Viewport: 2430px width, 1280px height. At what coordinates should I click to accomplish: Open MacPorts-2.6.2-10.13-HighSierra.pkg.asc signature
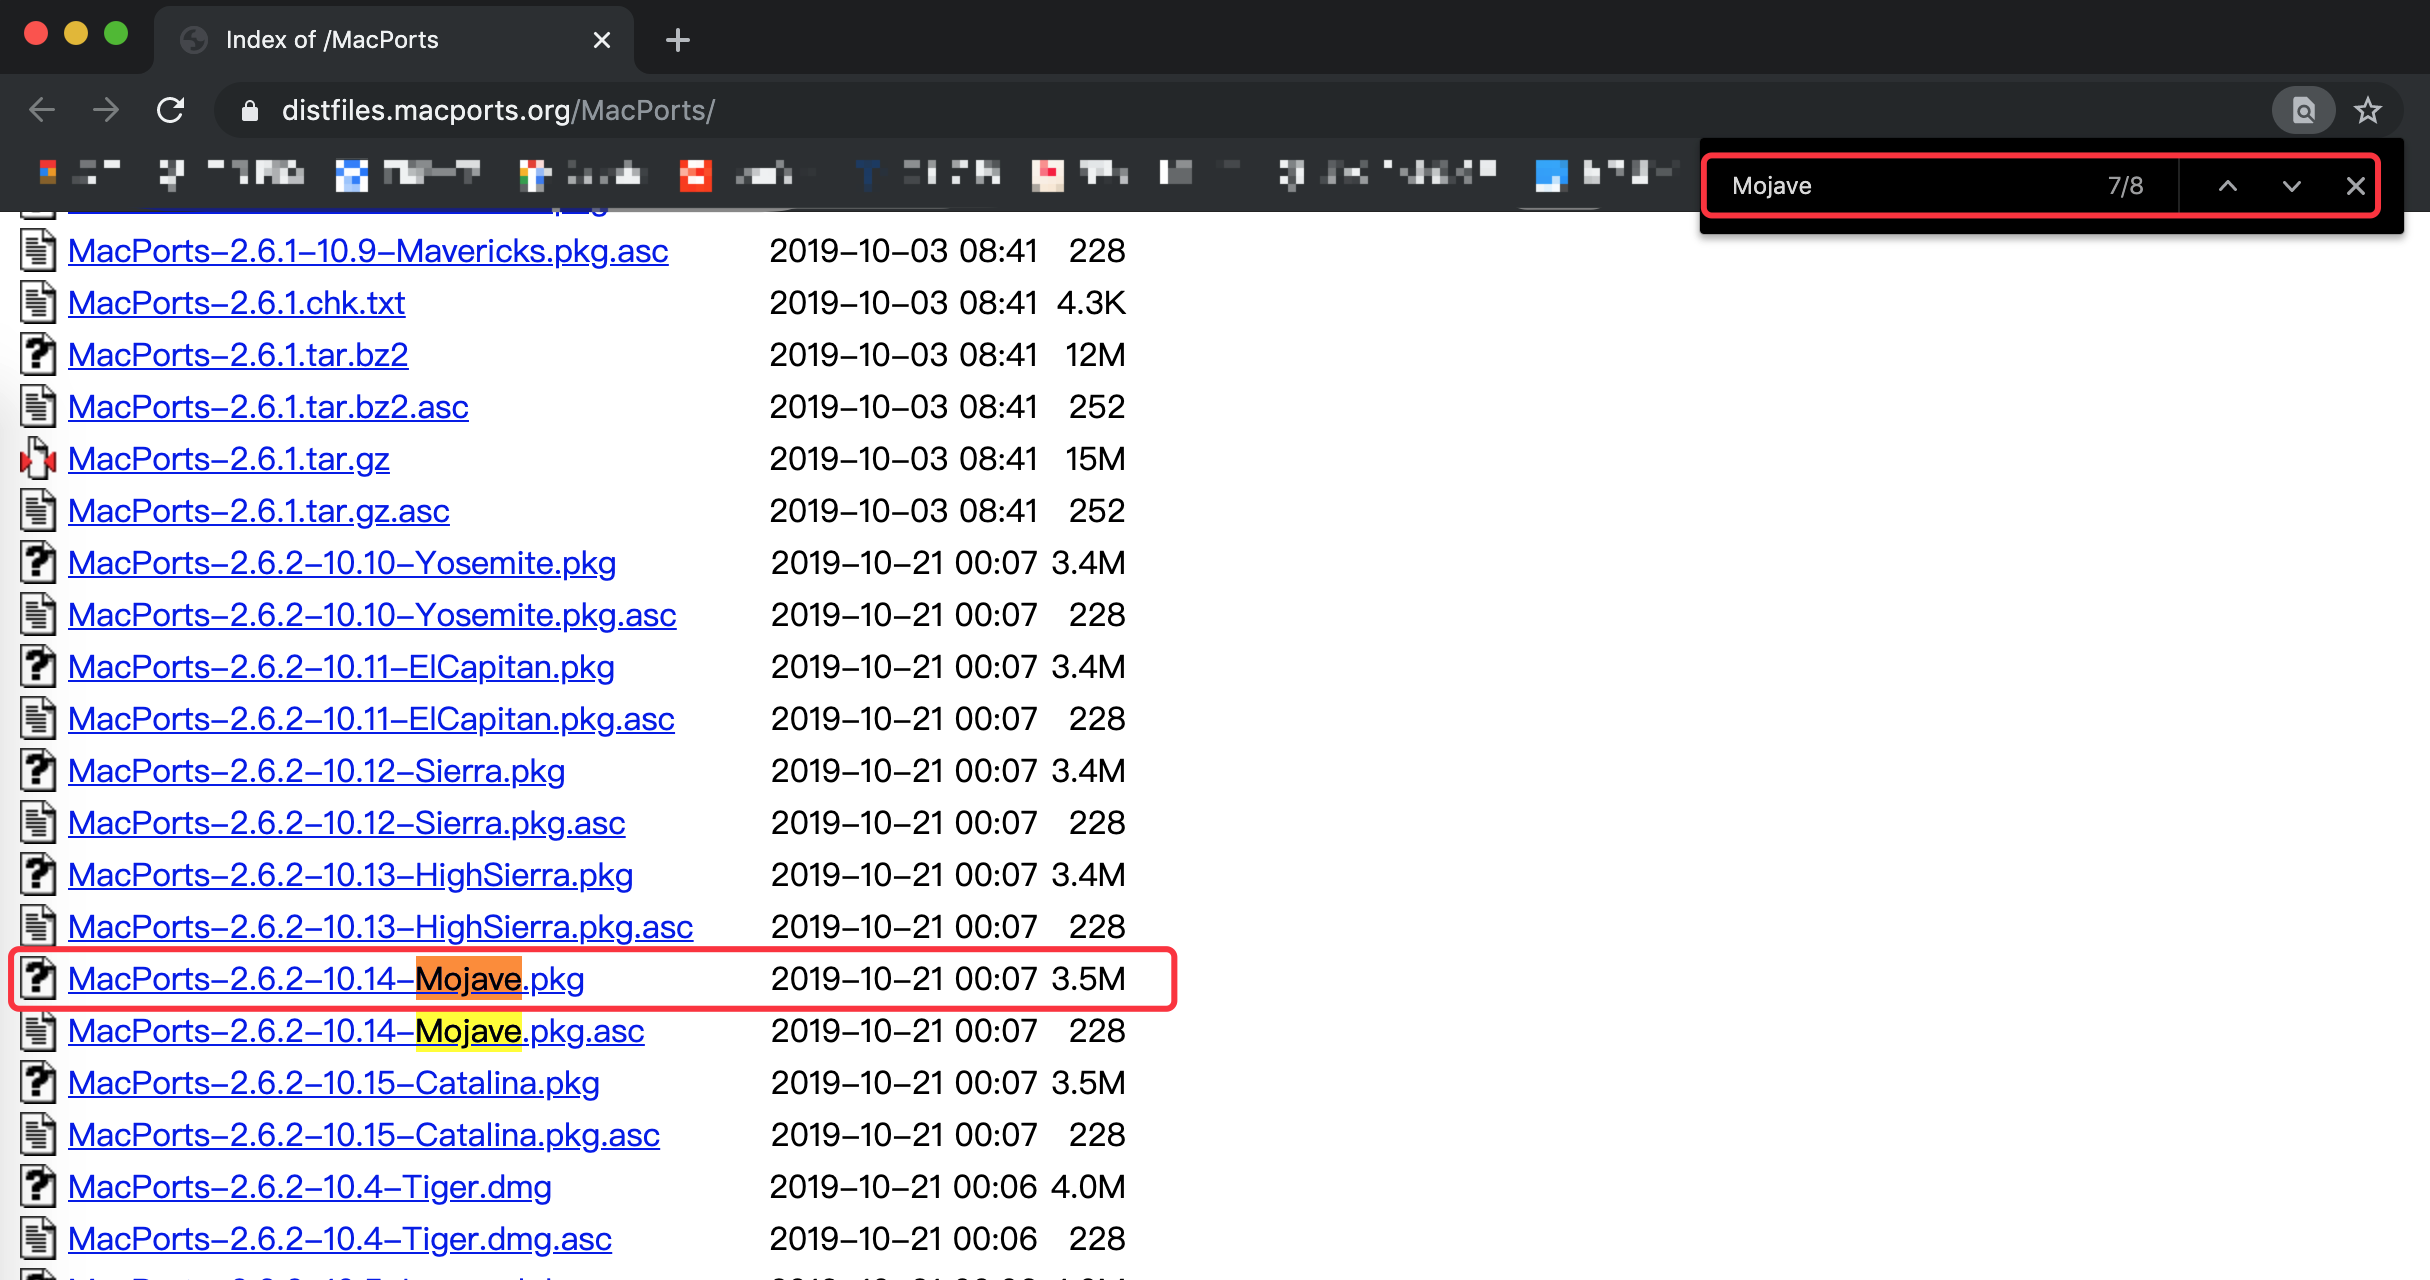click(380, 927)
